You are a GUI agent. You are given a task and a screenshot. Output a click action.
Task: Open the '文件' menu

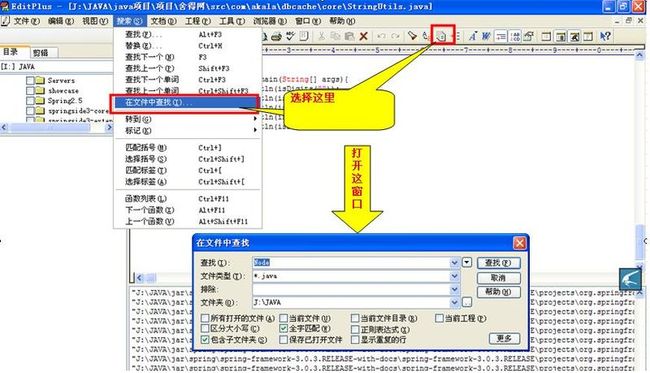pos(27,21)
